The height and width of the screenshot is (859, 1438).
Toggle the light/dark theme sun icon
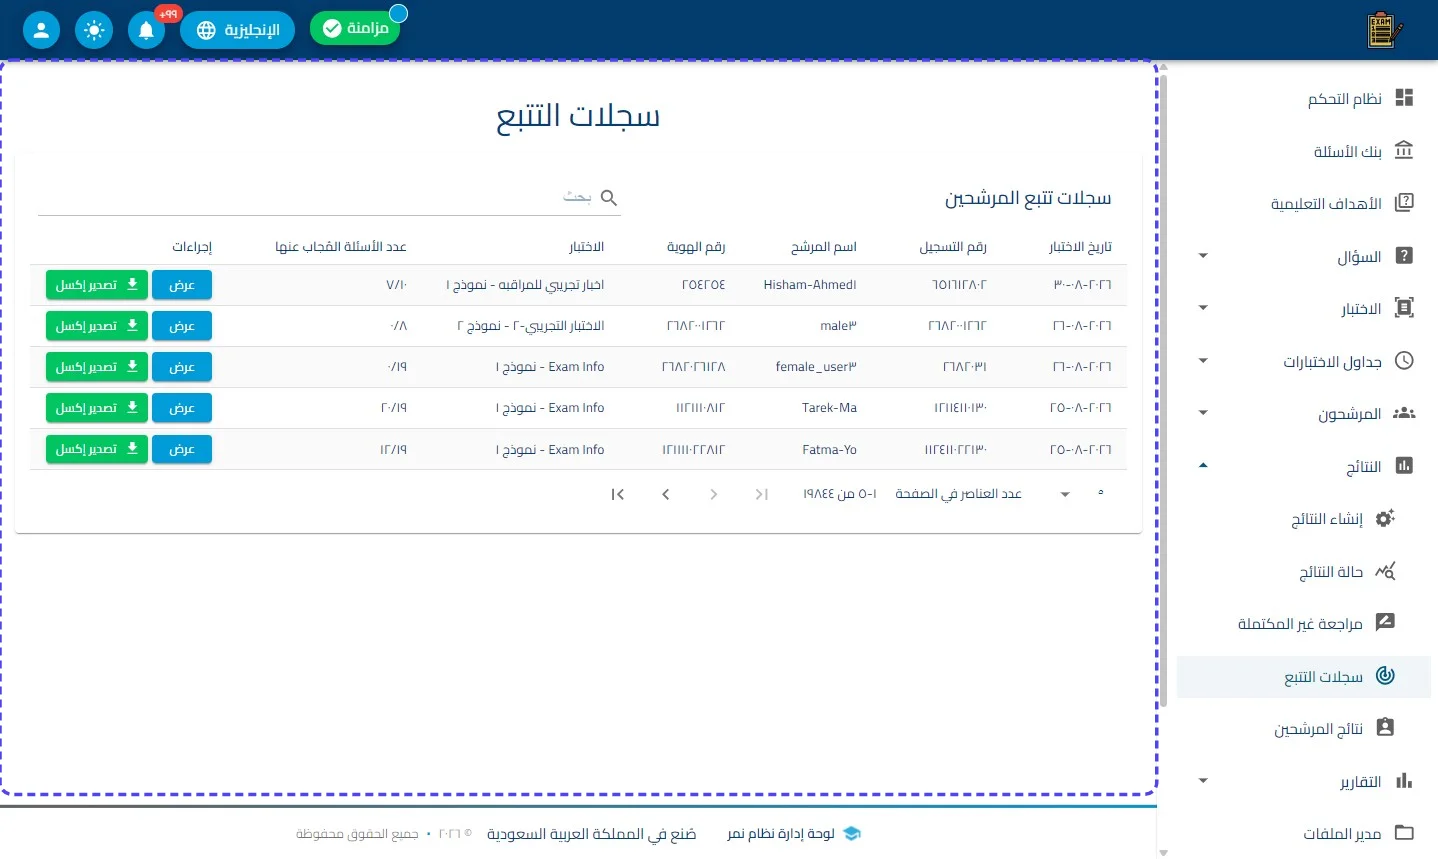(94, 30)
